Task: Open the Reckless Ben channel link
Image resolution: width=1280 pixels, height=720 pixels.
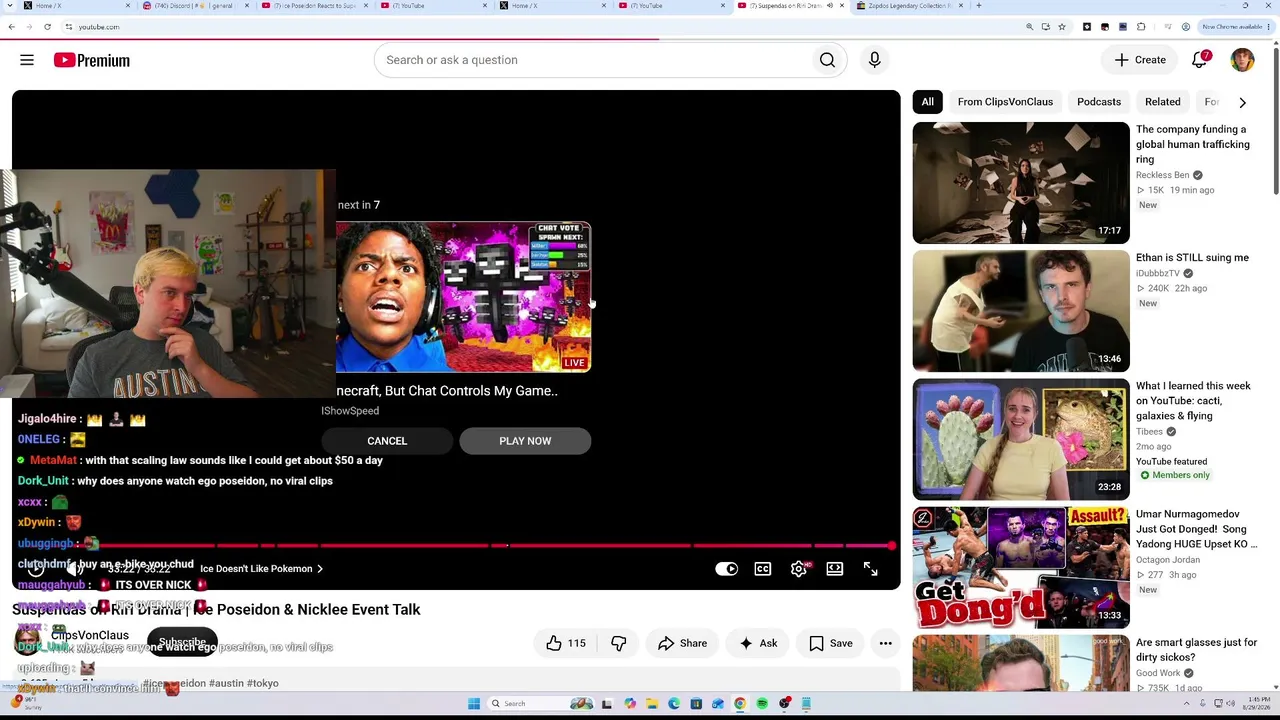Action: pos(1162,175)
